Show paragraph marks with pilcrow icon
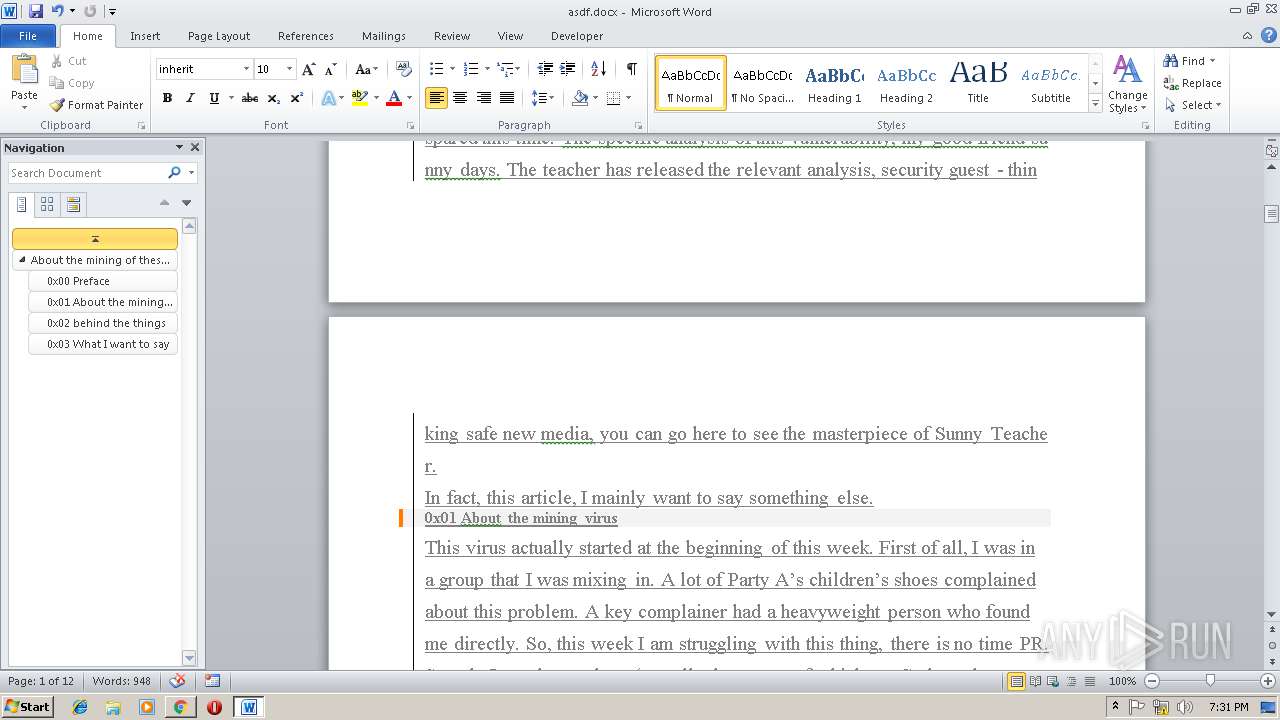The width and height of the screenshot is (1280, 720). (631, 69)
